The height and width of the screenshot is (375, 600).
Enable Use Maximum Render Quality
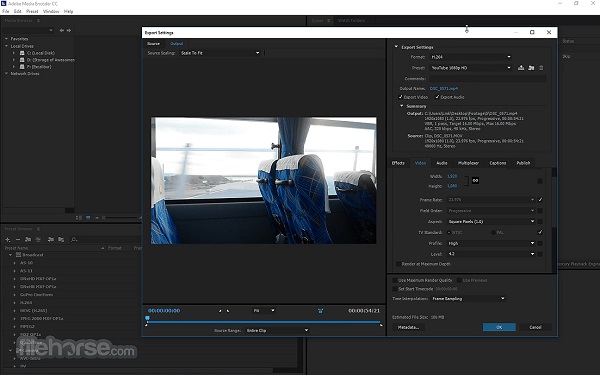(395, 280)
